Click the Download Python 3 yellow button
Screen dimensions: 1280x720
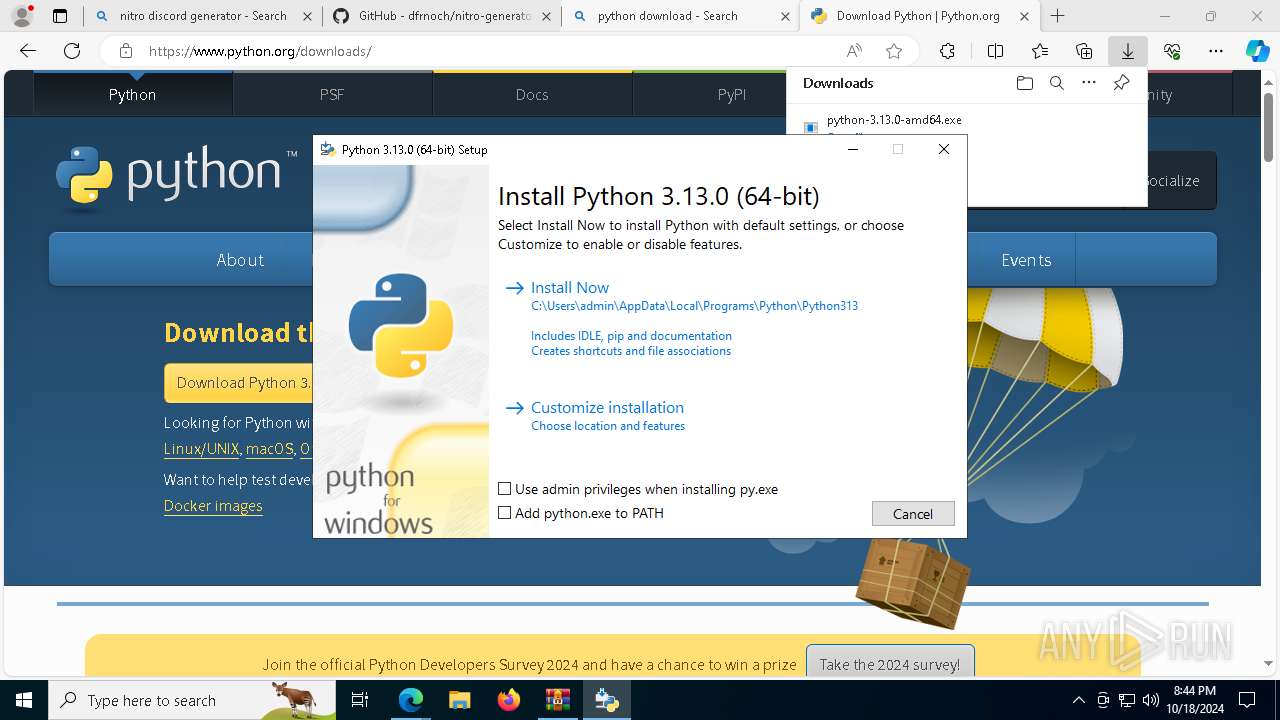pos(239,382)
